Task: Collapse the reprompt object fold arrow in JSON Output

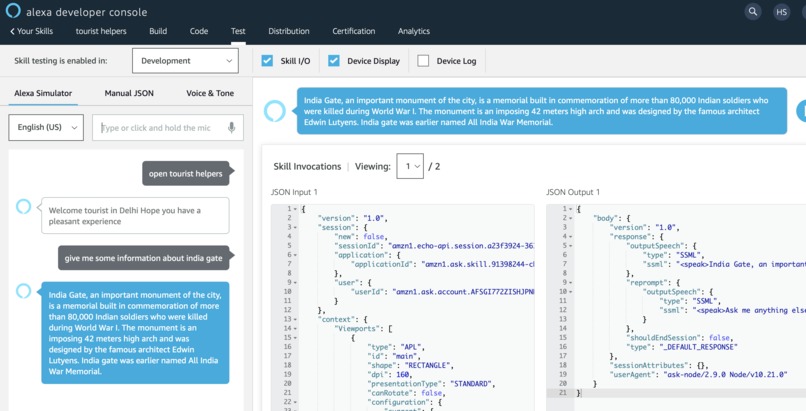Action: [x=571, y=283]
